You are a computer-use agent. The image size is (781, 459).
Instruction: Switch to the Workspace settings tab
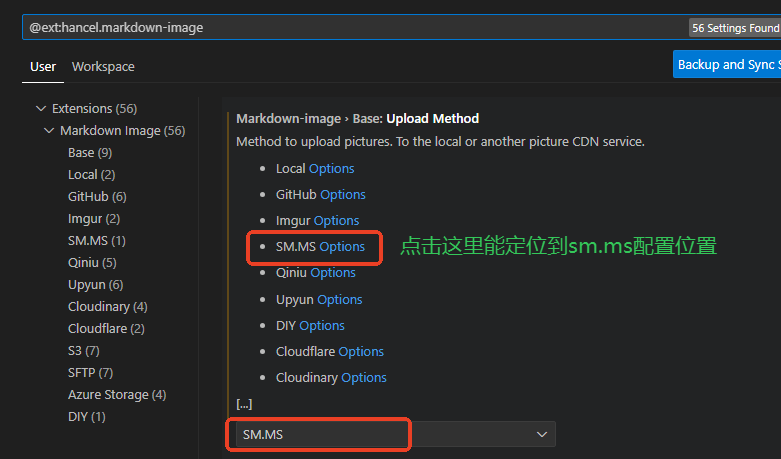(103, 67)
